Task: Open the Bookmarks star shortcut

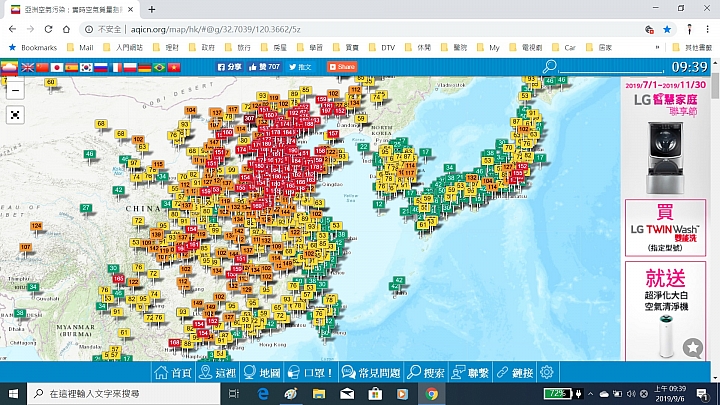Action: pyautogui.click(x=33, y=47)
